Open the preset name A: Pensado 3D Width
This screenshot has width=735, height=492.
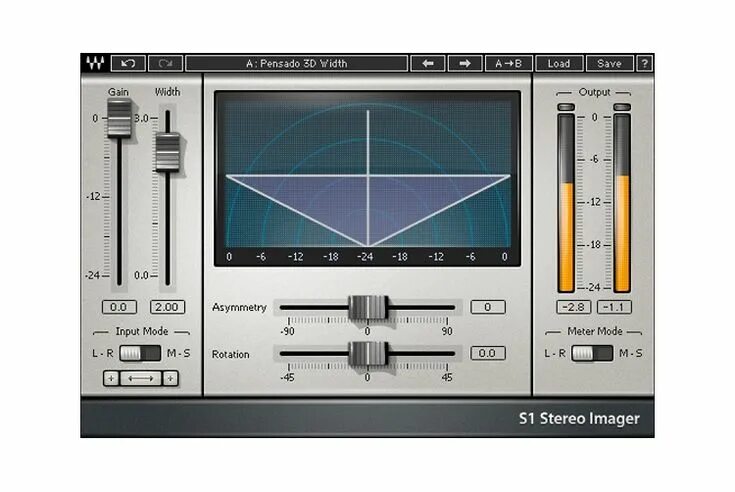(297, 63)
